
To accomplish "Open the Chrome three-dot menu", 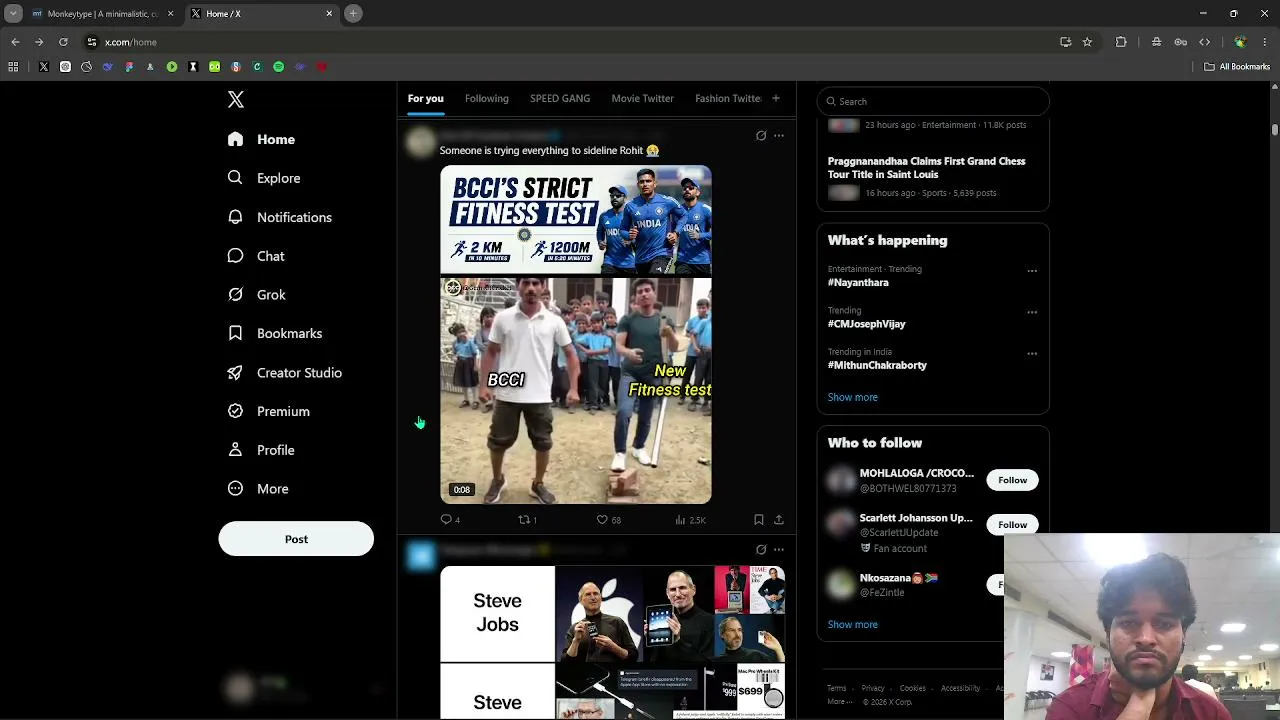I will point(1265,42).
